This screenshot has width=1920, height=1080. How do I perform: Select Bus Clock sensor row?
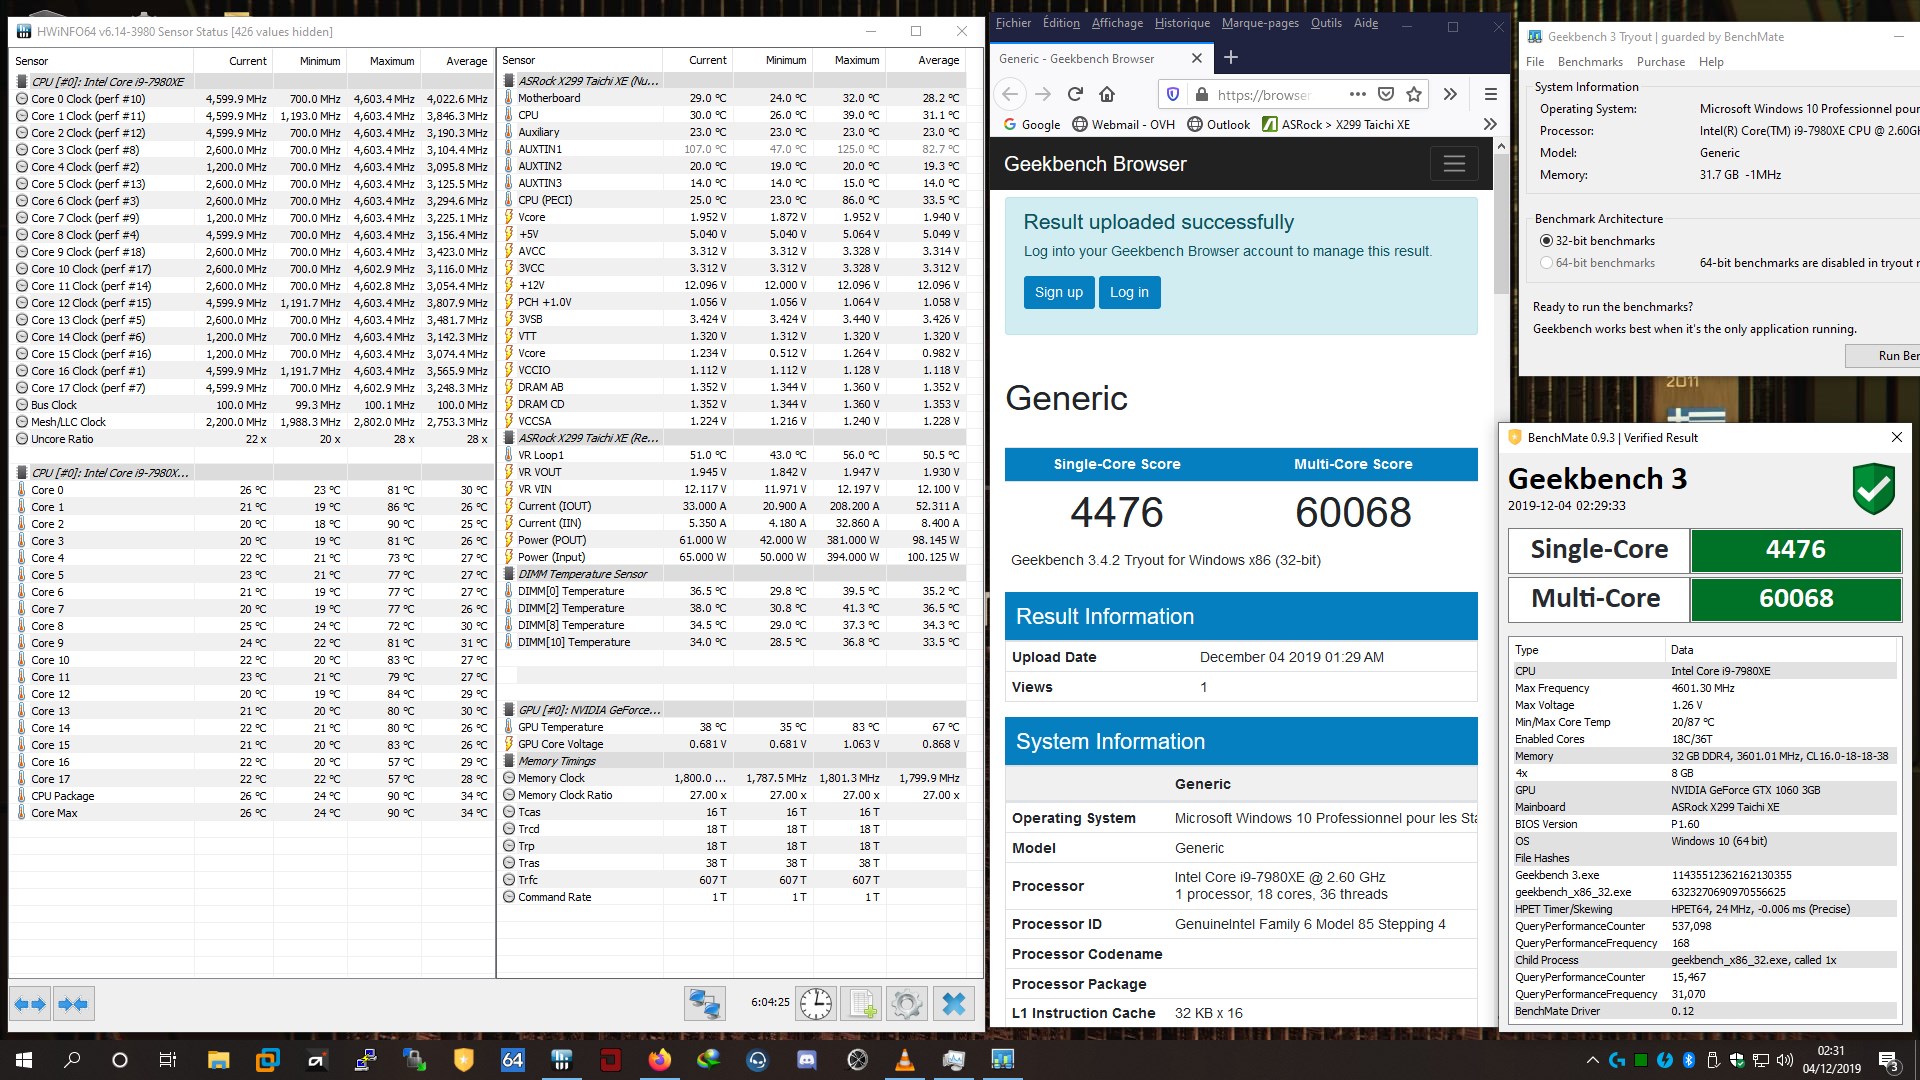pyautogui.click(x=251, y=405)
